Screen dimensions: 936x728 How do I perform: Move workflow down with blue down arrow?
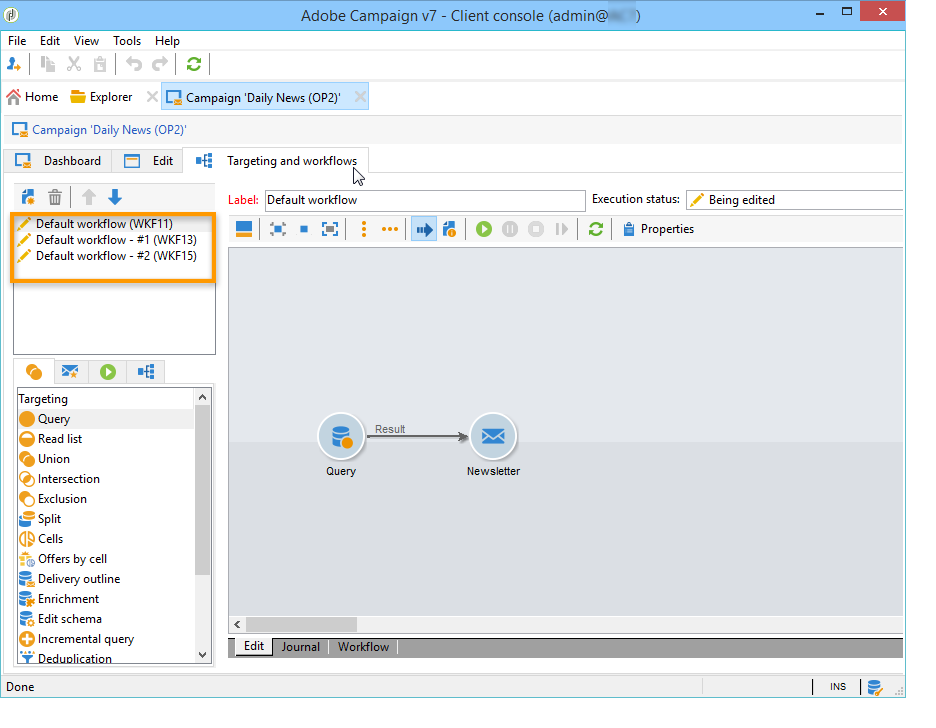tap(115, 197)
